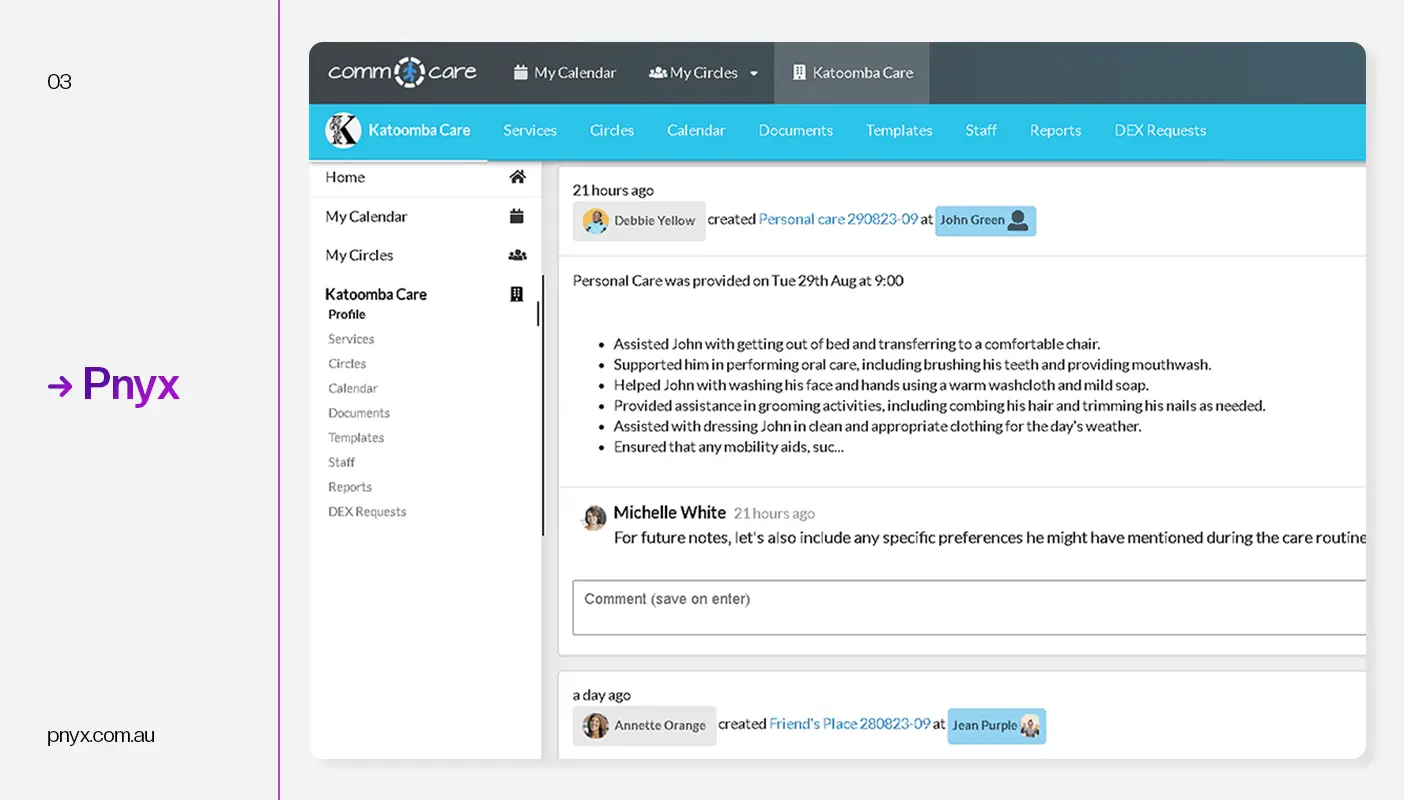Click the building icon on Katoomba Care tab

[x=799, y=72]
